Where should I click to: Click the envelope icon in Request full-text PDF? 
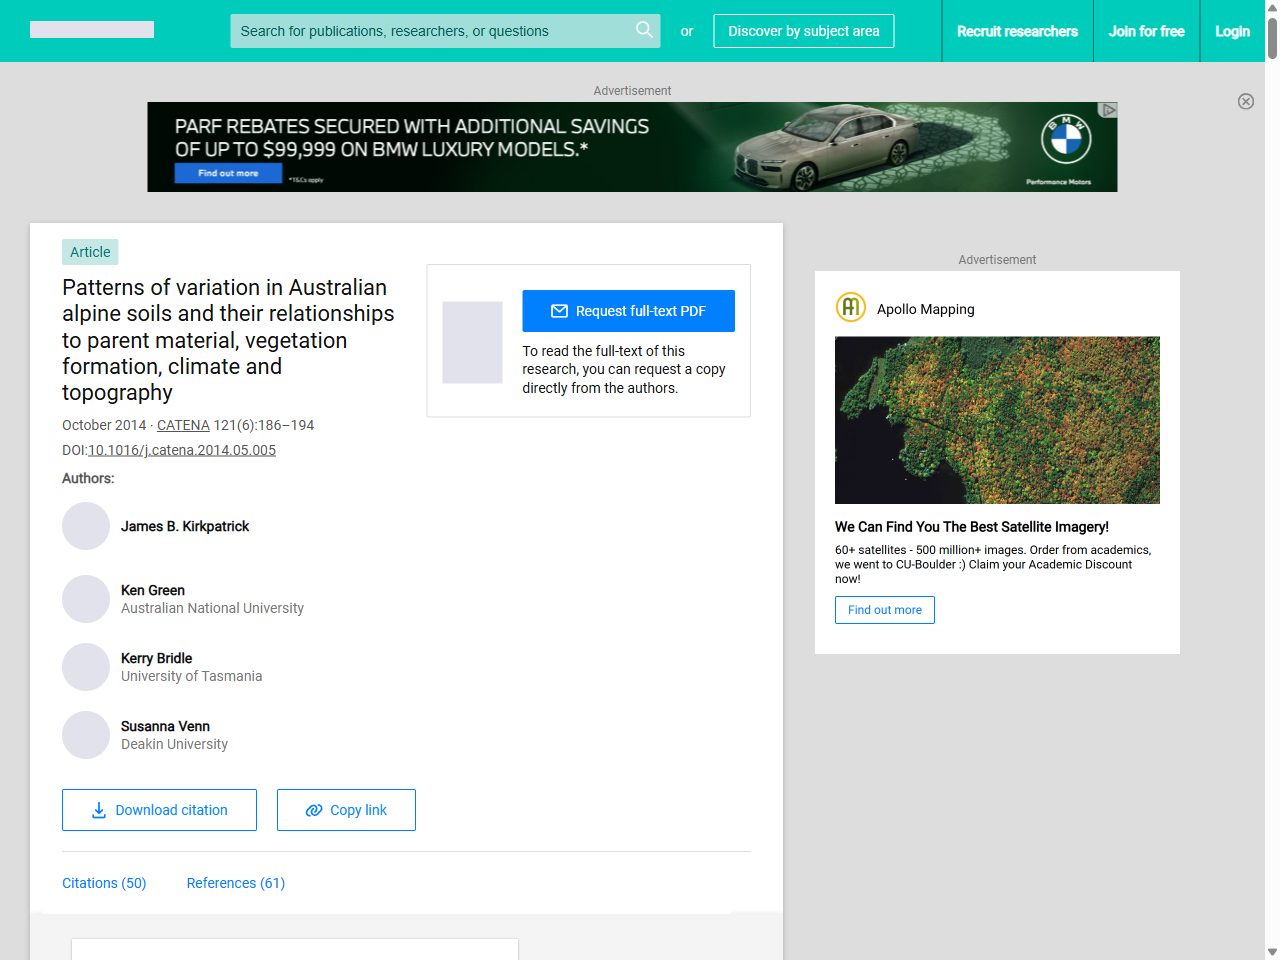coord(561,310)
